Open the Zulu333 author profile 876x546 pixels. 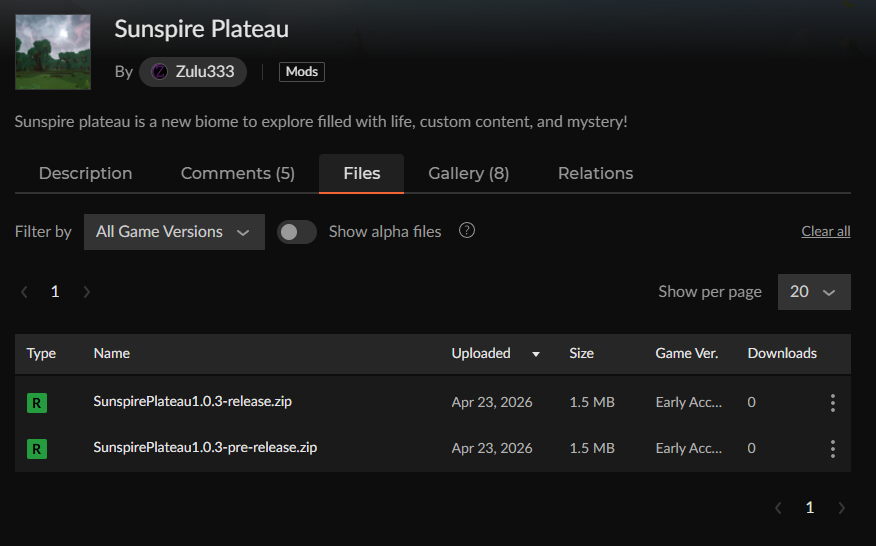[x=193, y=72]
